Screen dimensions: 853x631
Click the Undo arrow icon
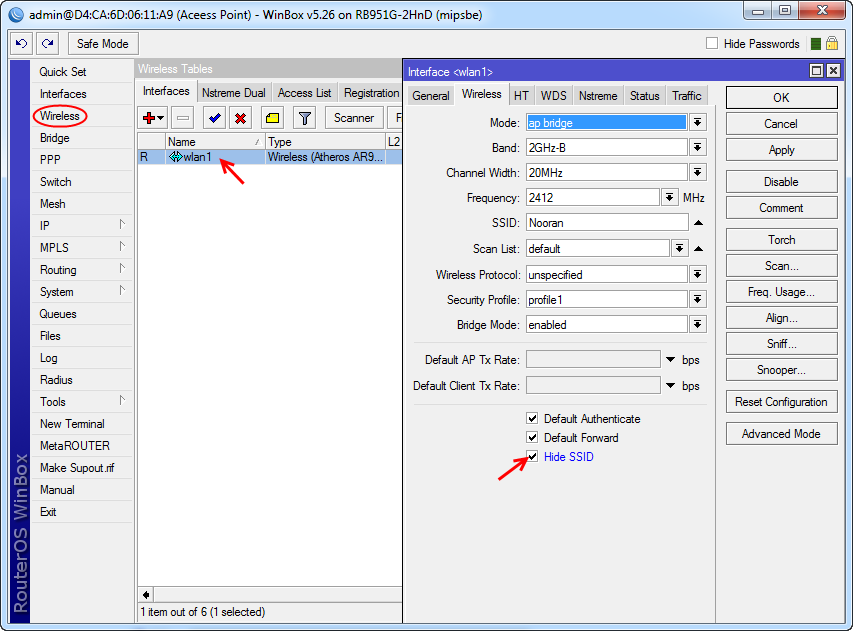point(21,44)
